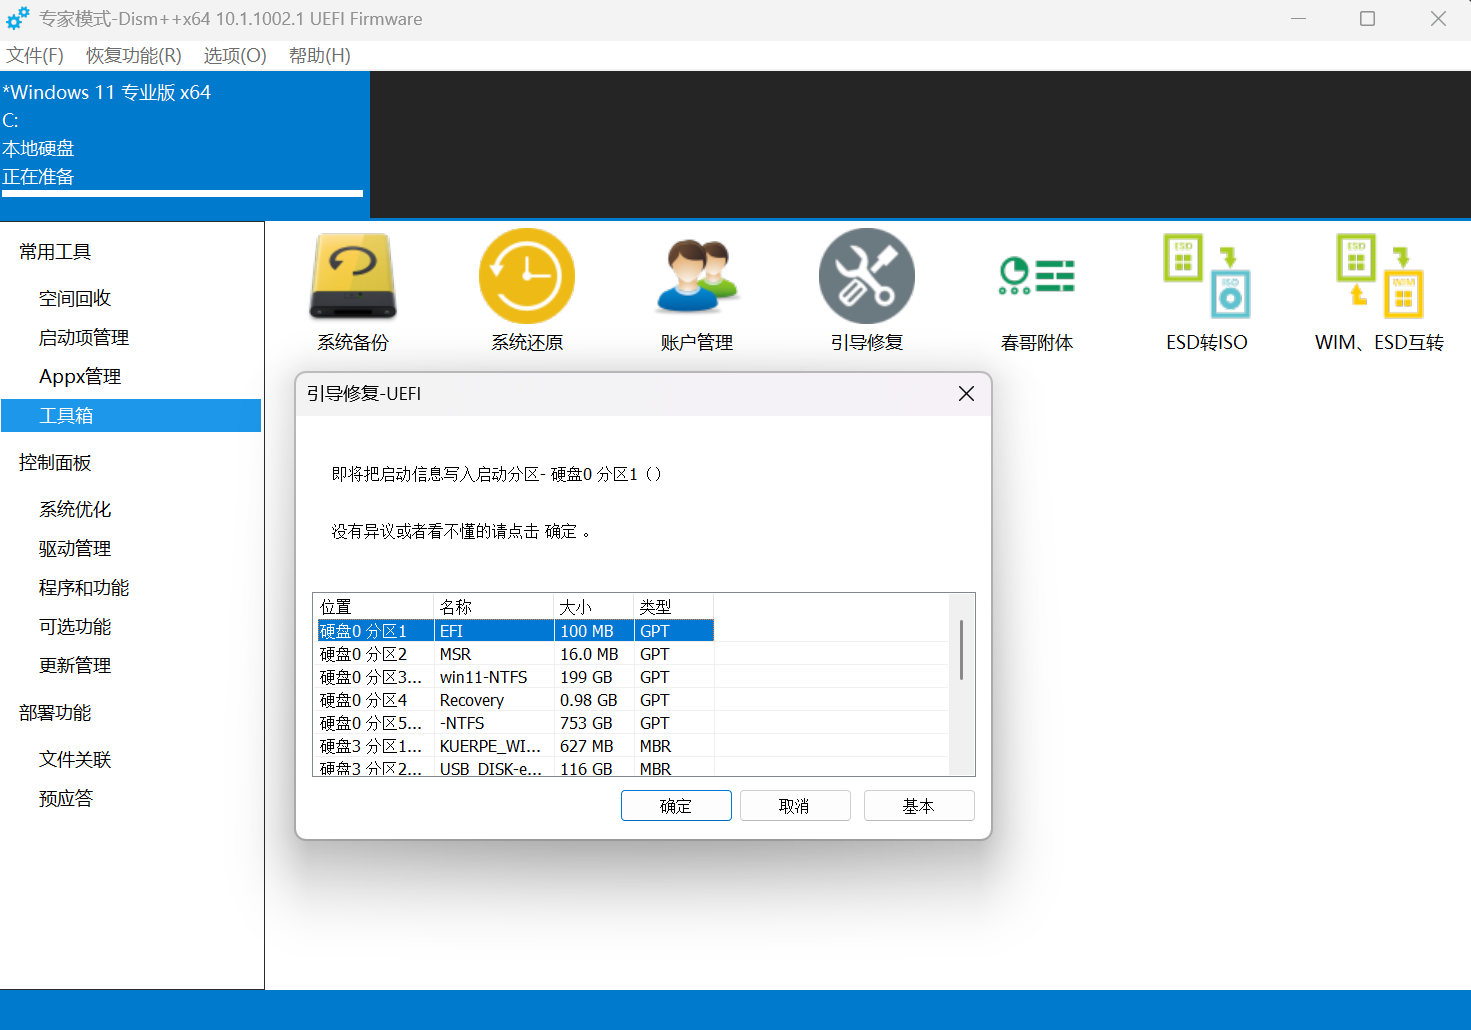This screenshot has height=1030, width=1471.
Task: Go to 驱动管理 in the sidebar
Action: (x=131, y=548)
